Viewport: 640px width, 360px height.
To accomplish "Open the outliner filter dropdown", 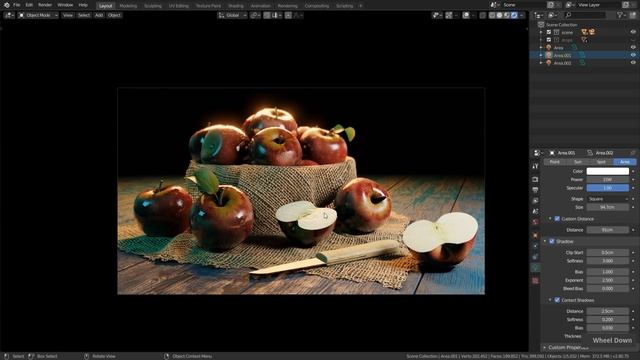I will point(621,15).
